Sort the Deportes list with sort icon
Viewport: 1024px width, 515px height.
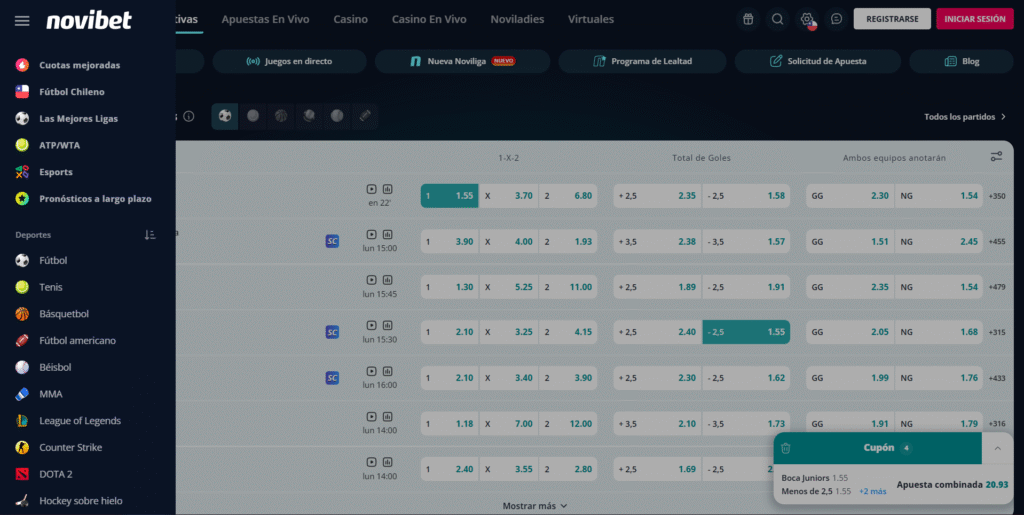click(x=150, y=234)
